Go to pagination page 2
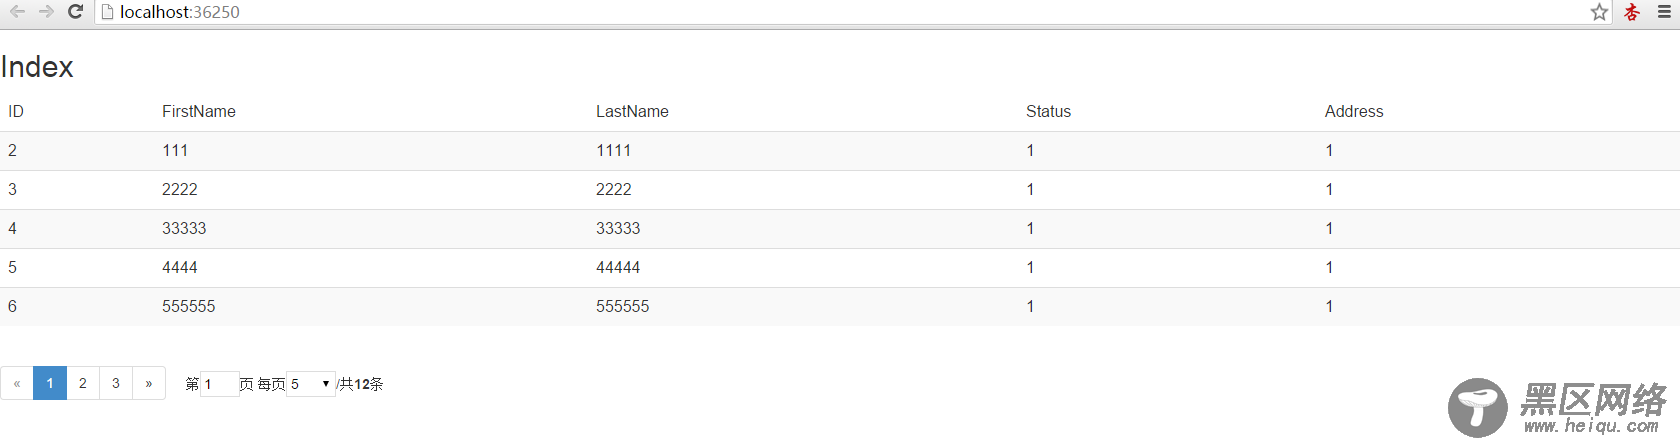Viewport: 1680px width, 443px height. [83, 383]
